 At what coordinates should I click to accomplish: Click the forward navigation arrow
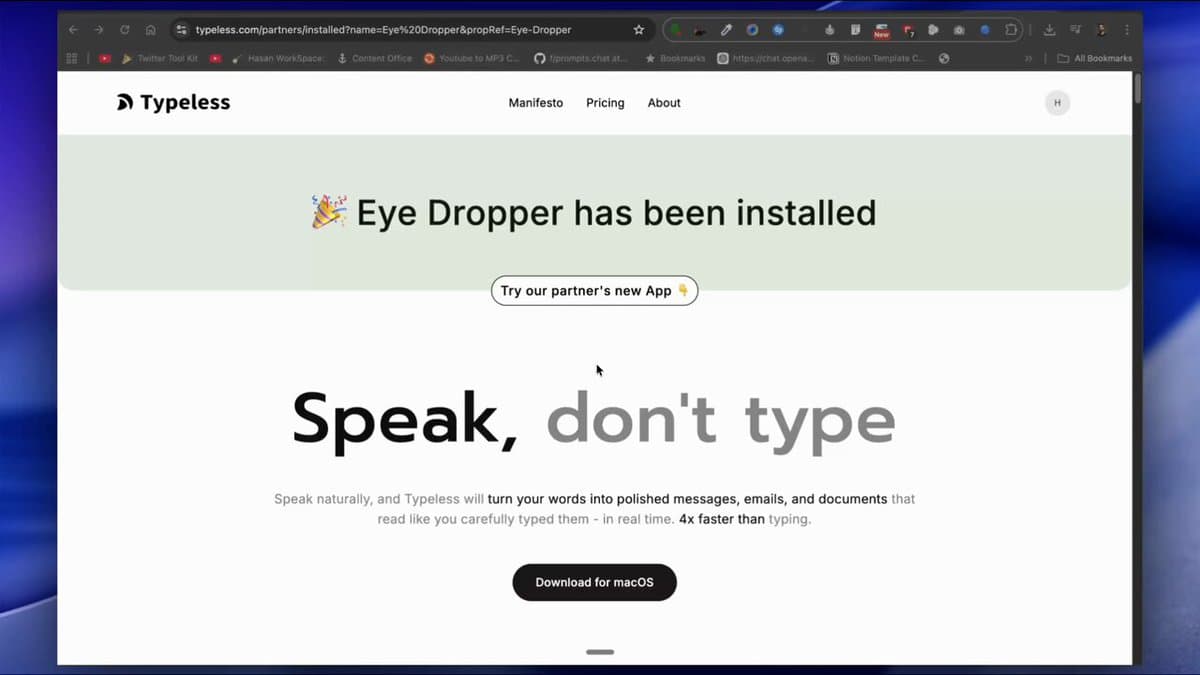click(97, 29)
